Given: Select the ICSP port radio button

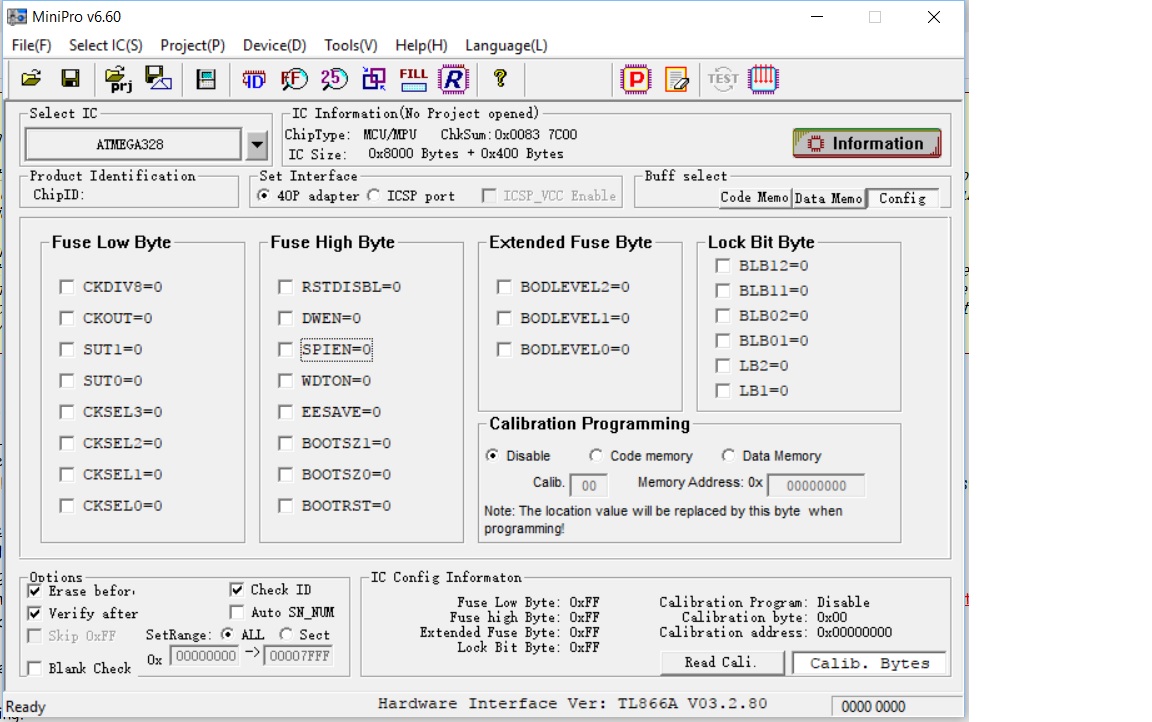Looking at the screenshot, I should tap(374, 196).
